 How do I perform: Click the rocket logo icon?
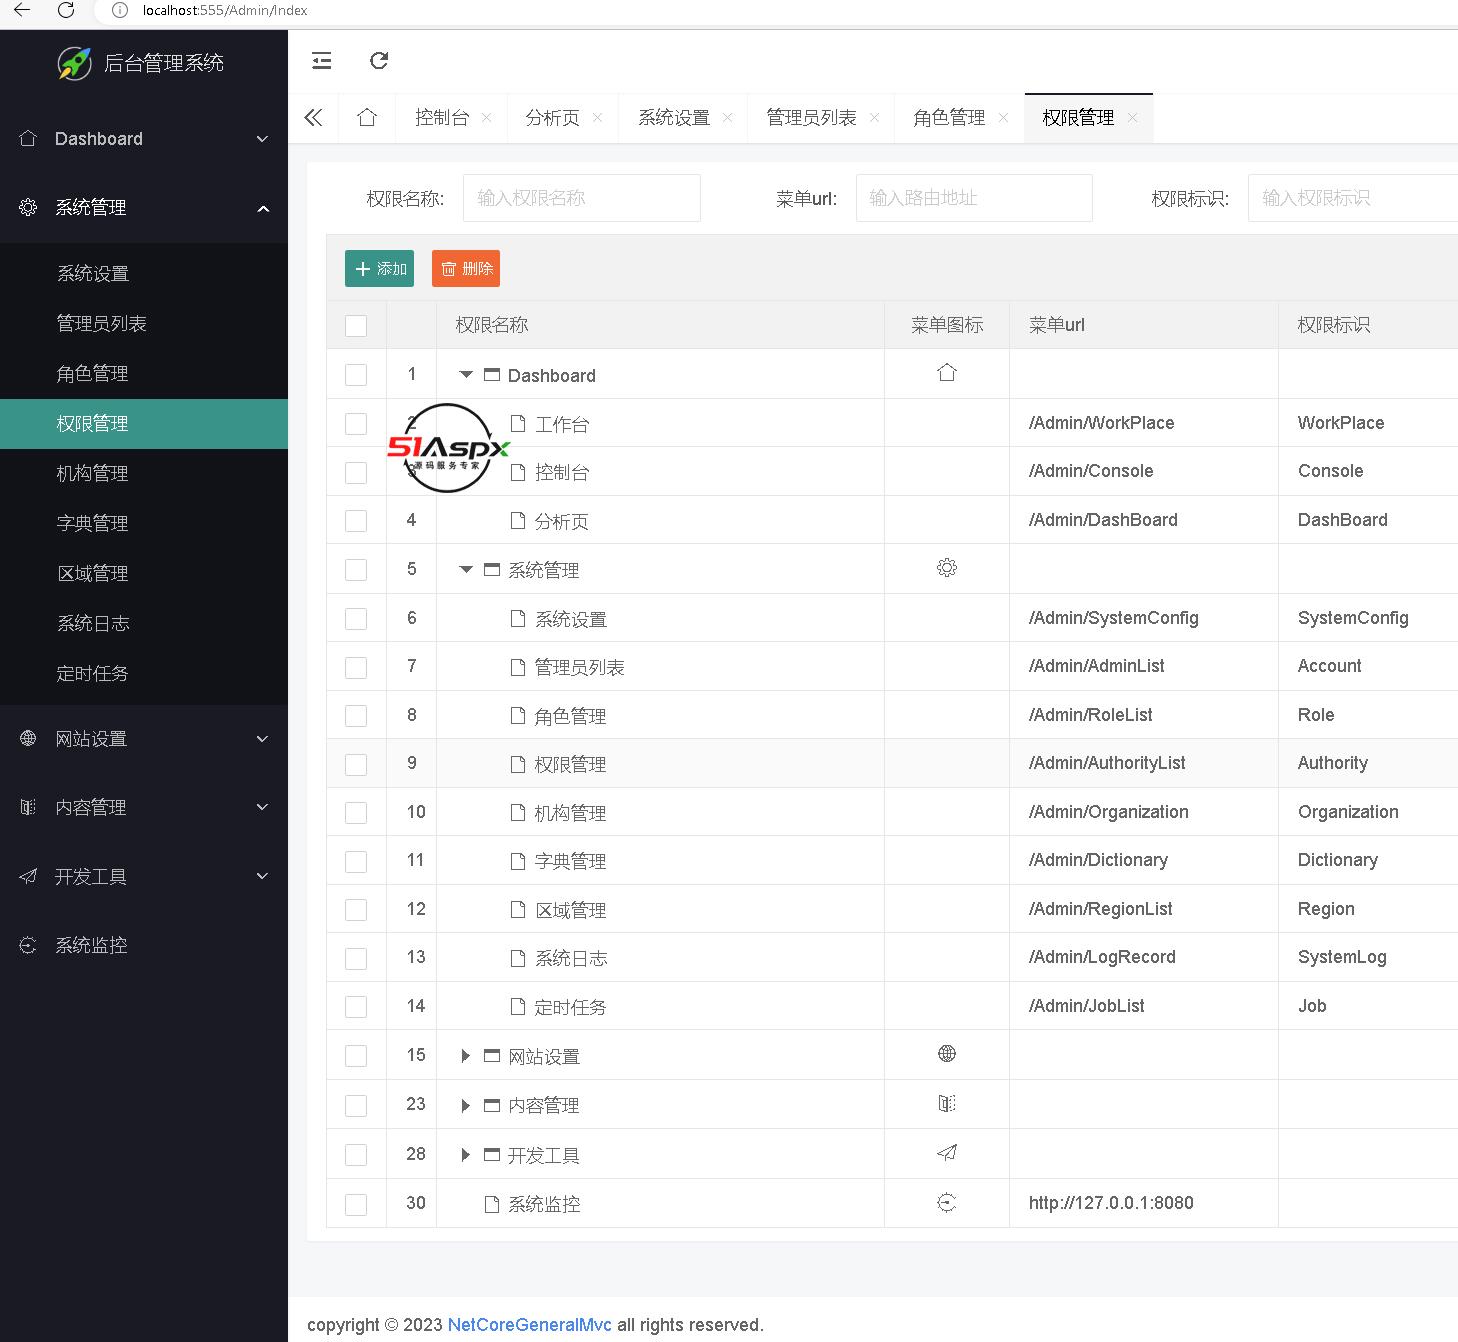click(x=74, y=63)
